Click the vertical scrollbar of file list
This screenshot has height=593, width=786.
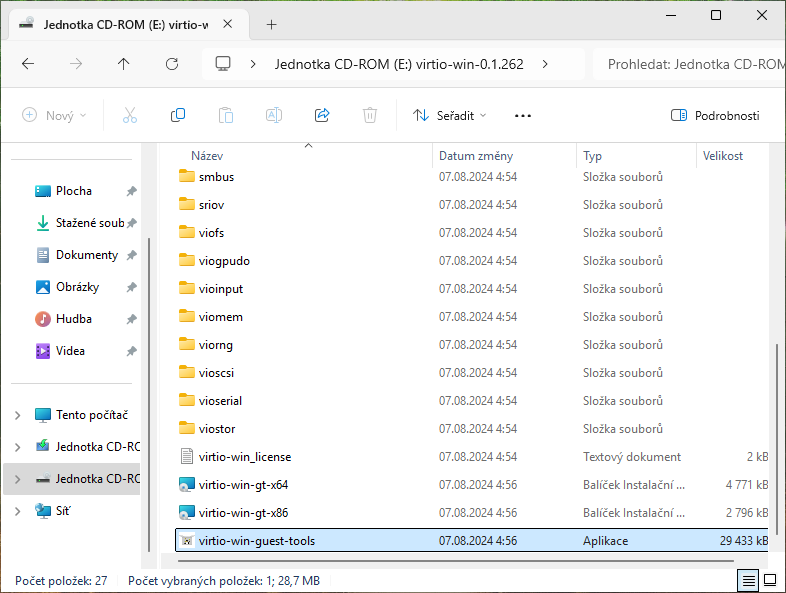(777, 439)
